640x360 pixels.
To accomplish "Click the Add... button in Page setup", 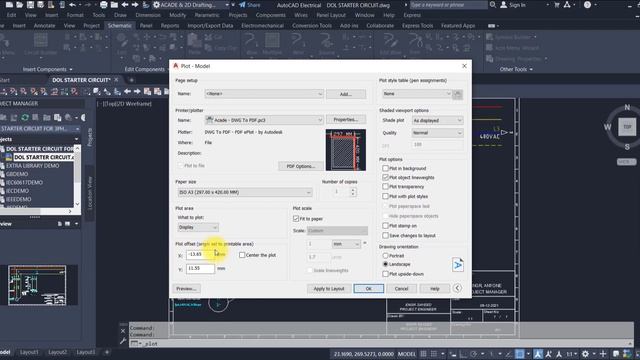I will (x=346, y=94).
